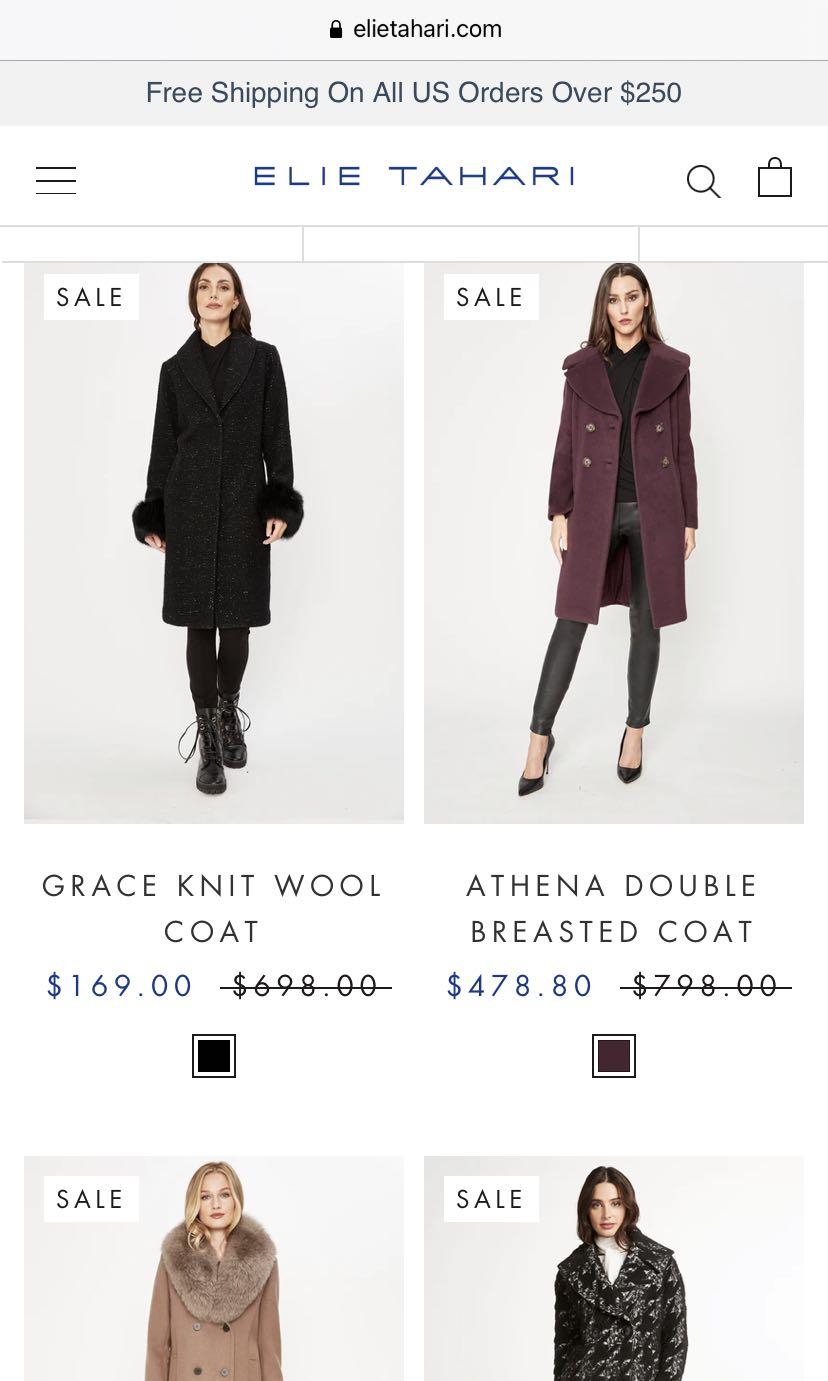The height and width of the screenshot is (1381, 828).
Task: Tap the free shipping announcement banner
Action: click(414, 93)
